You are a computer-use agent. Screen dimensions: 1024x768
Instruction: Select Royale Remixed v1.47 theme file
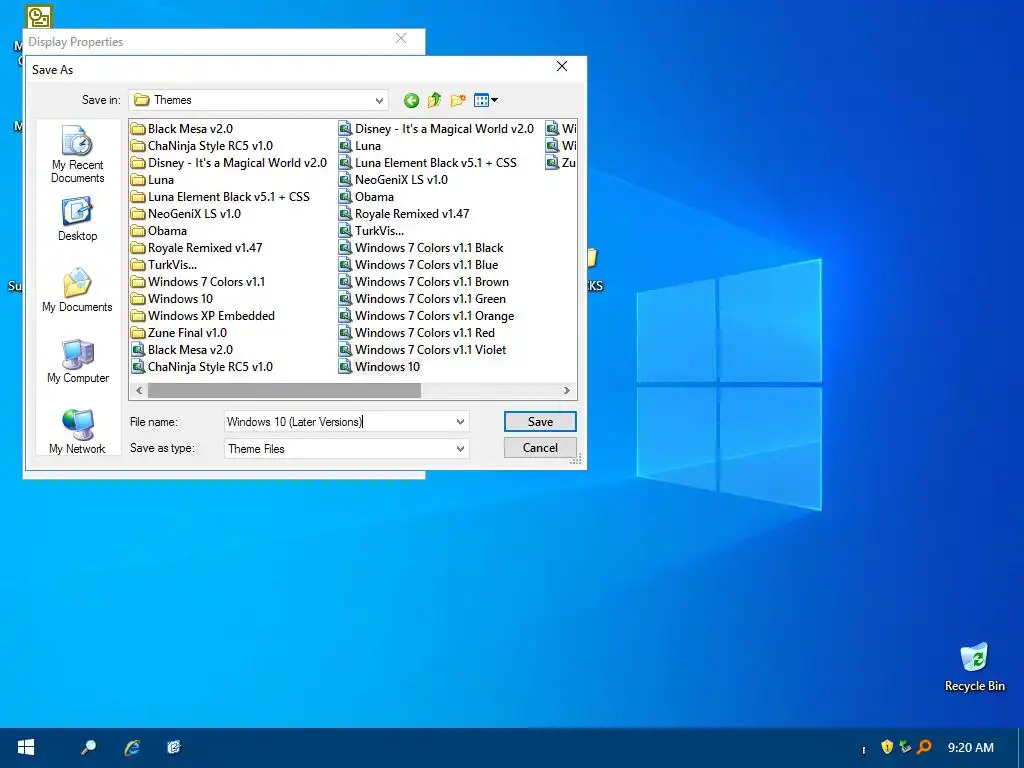(x=404, y=214)
